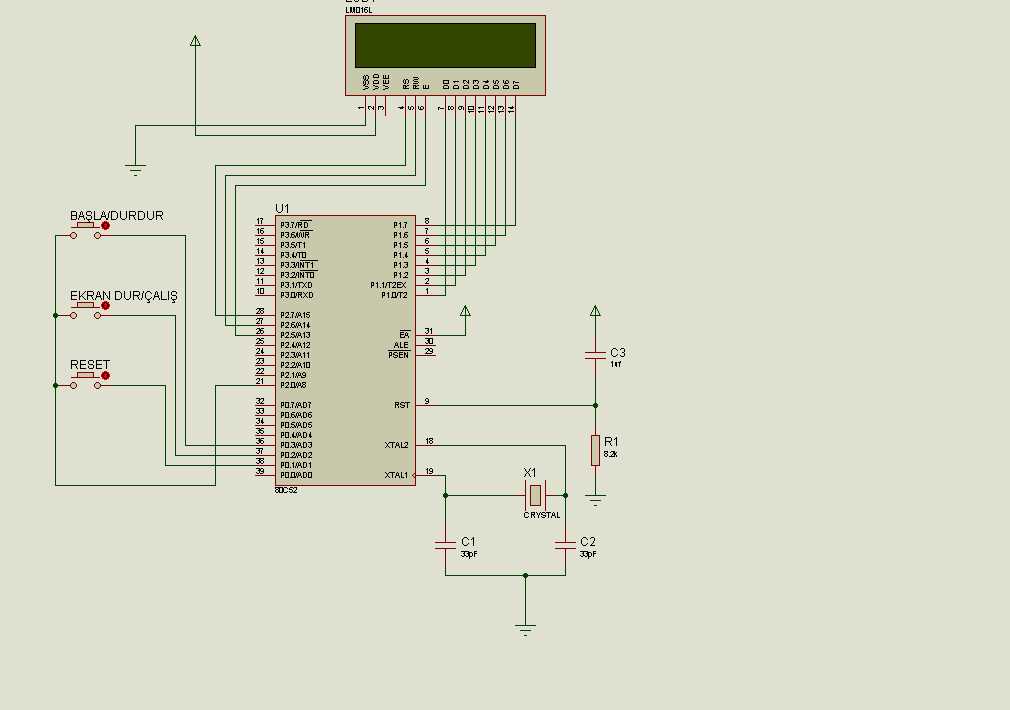Click the ALE pin label
1010x710 pixels.
(x=401, y=345)
